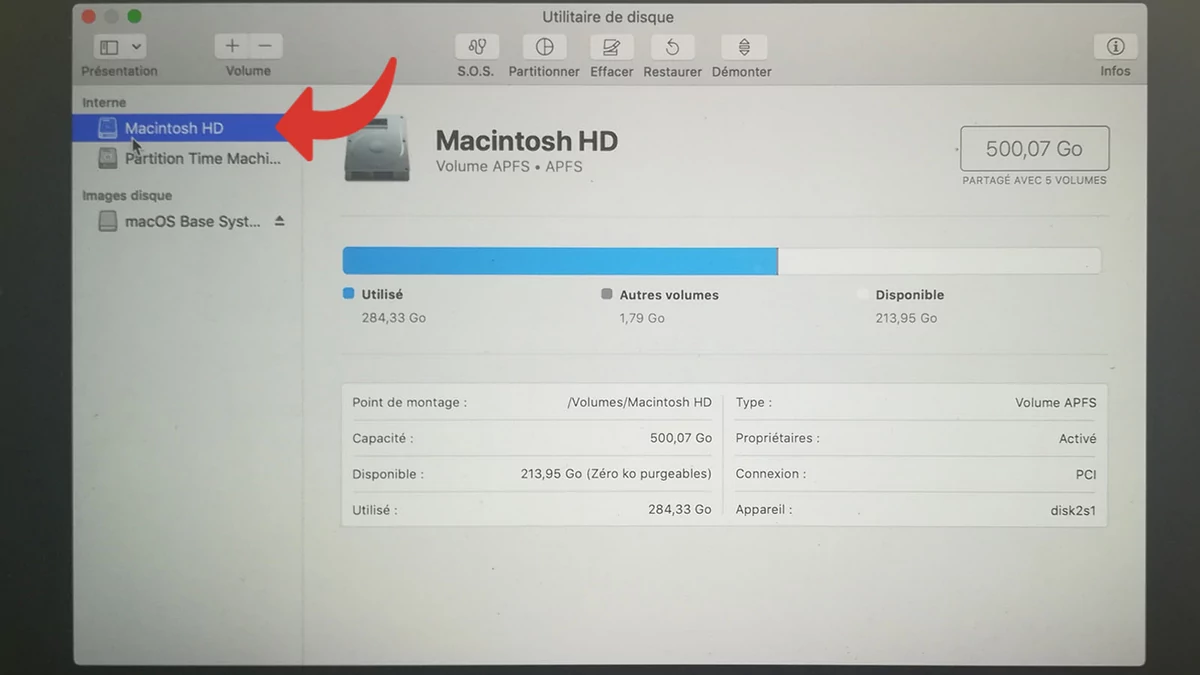The width and height of the screenshot is (1200, 675).
Task: Click the Propriétaires 'Activé' value
Action: tap(1078, 438)
